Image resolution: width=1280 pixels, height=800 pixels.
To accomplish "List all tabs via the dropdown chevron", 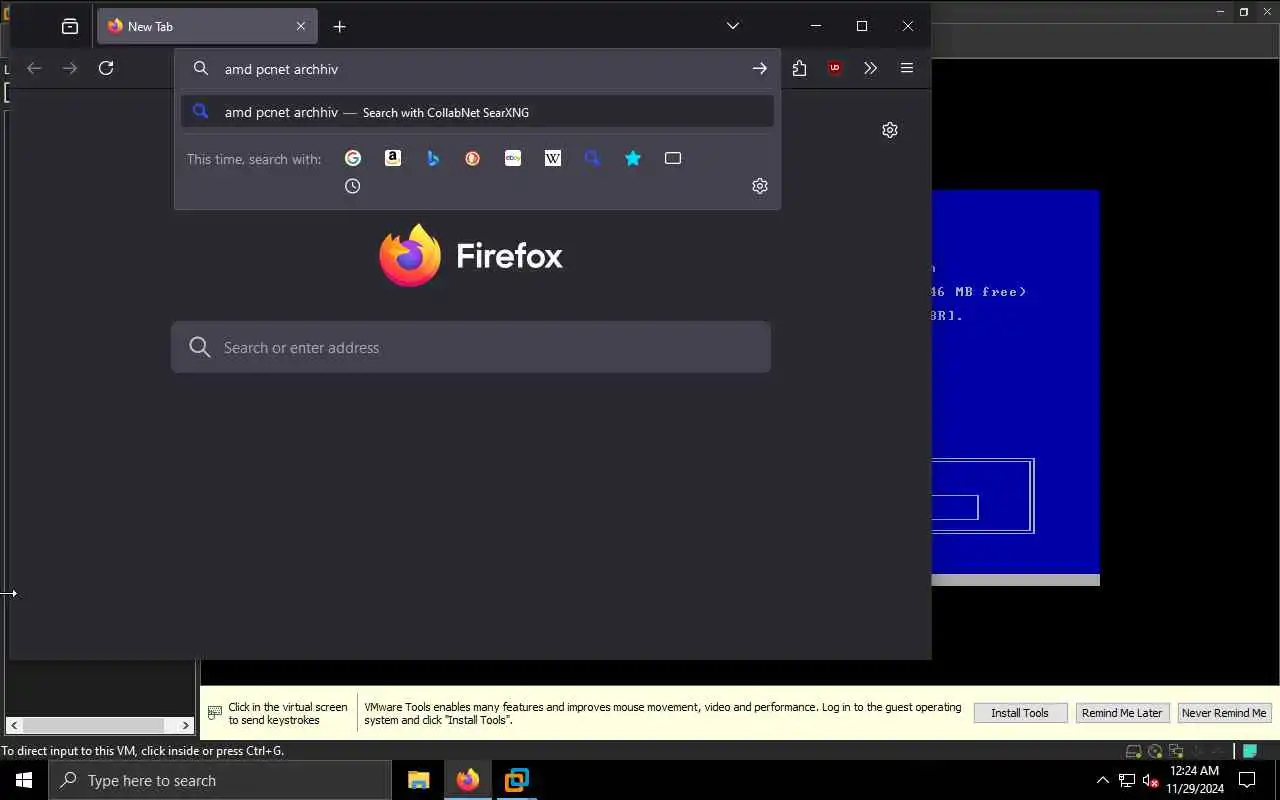I will click(733, 26).
